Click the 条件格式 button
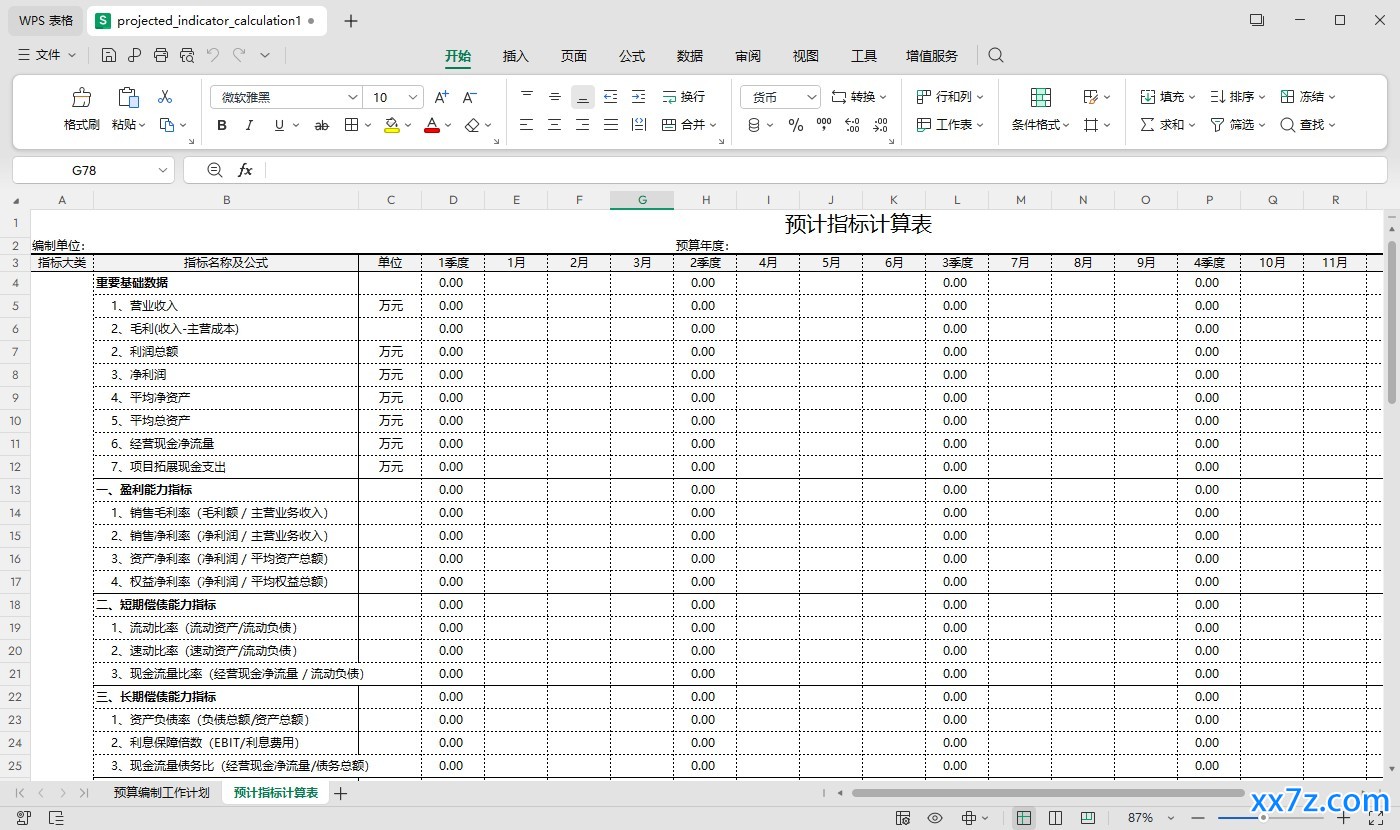The width and height of the screenshot is (1400, 830). tap(1040, 110)
